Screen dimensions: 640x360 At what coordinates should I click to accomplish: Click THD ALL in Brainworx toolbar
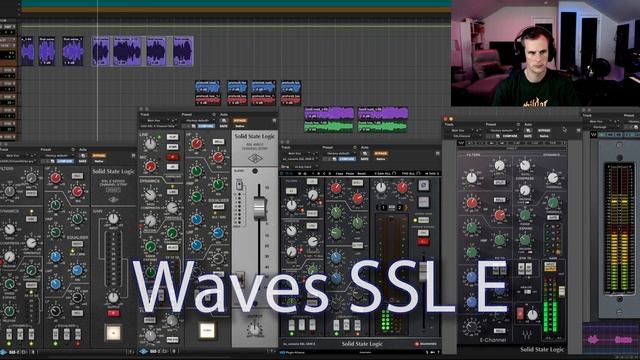click(411, 173)
